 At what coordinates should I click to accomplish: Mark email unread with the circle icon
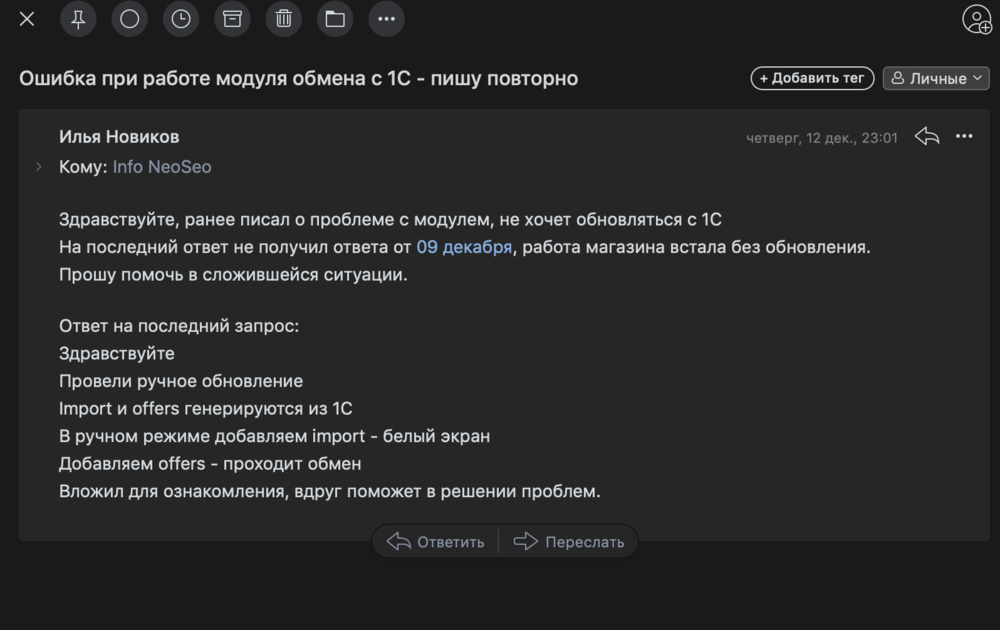click(129, 19)
